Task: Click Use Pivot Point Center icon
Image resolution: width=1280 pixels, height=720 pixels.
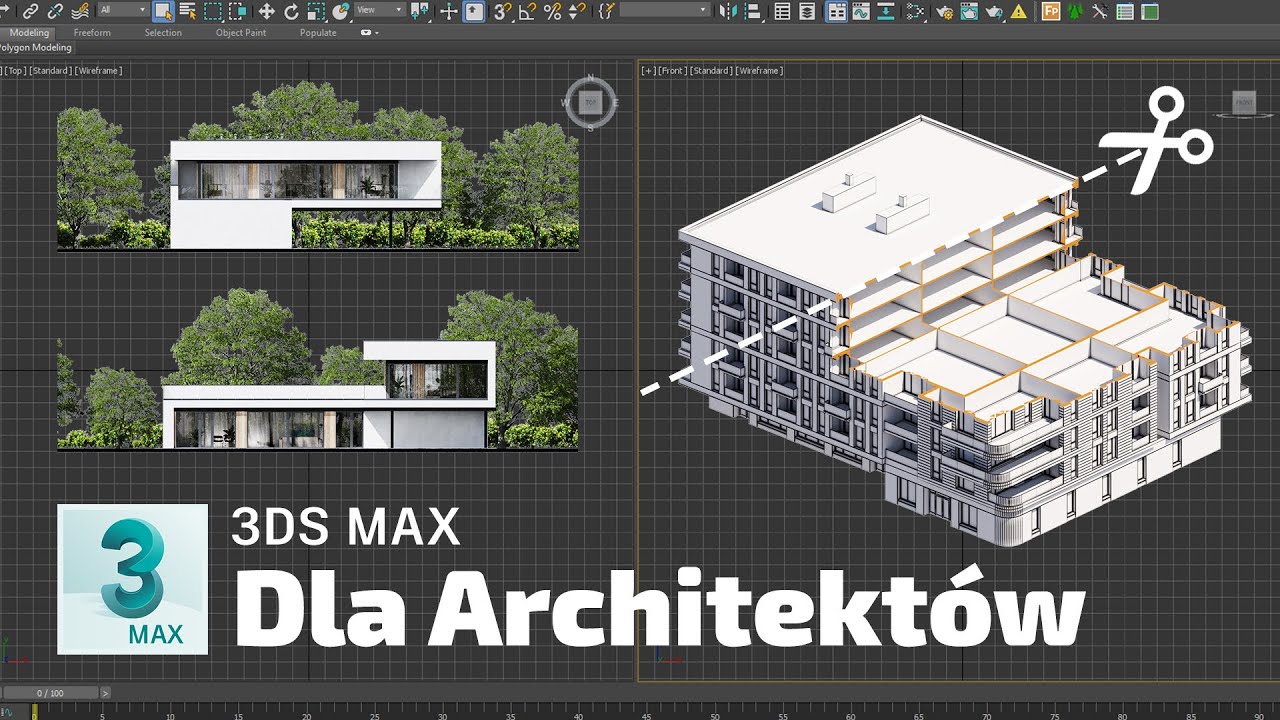Action: (x=420, y=11)
